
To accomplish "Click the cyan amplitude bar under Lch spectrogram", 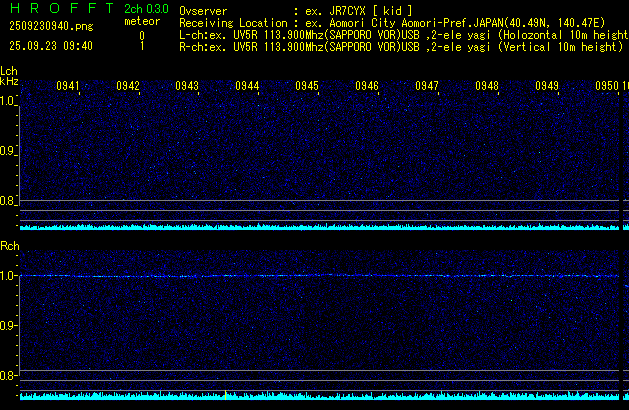I will pyautogui.click(x=315, y=227).
